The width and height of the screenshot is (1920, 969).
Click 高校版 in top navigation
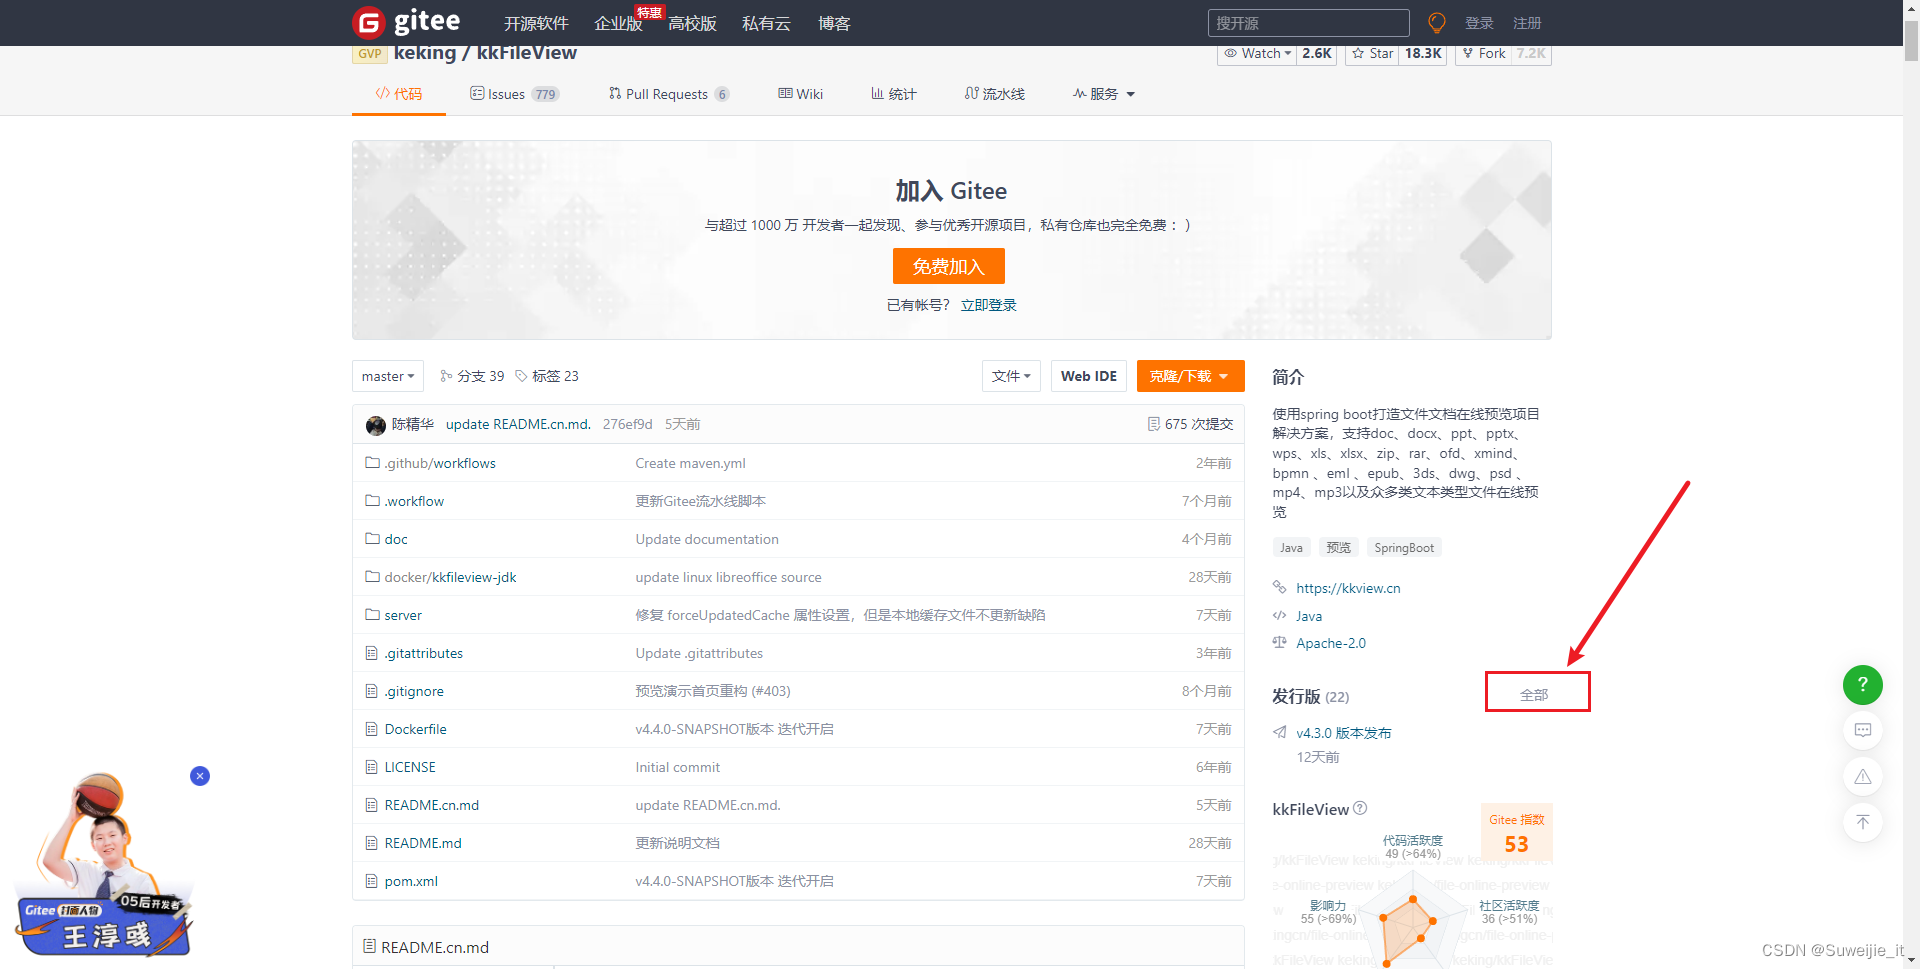(x=692, y=23)
